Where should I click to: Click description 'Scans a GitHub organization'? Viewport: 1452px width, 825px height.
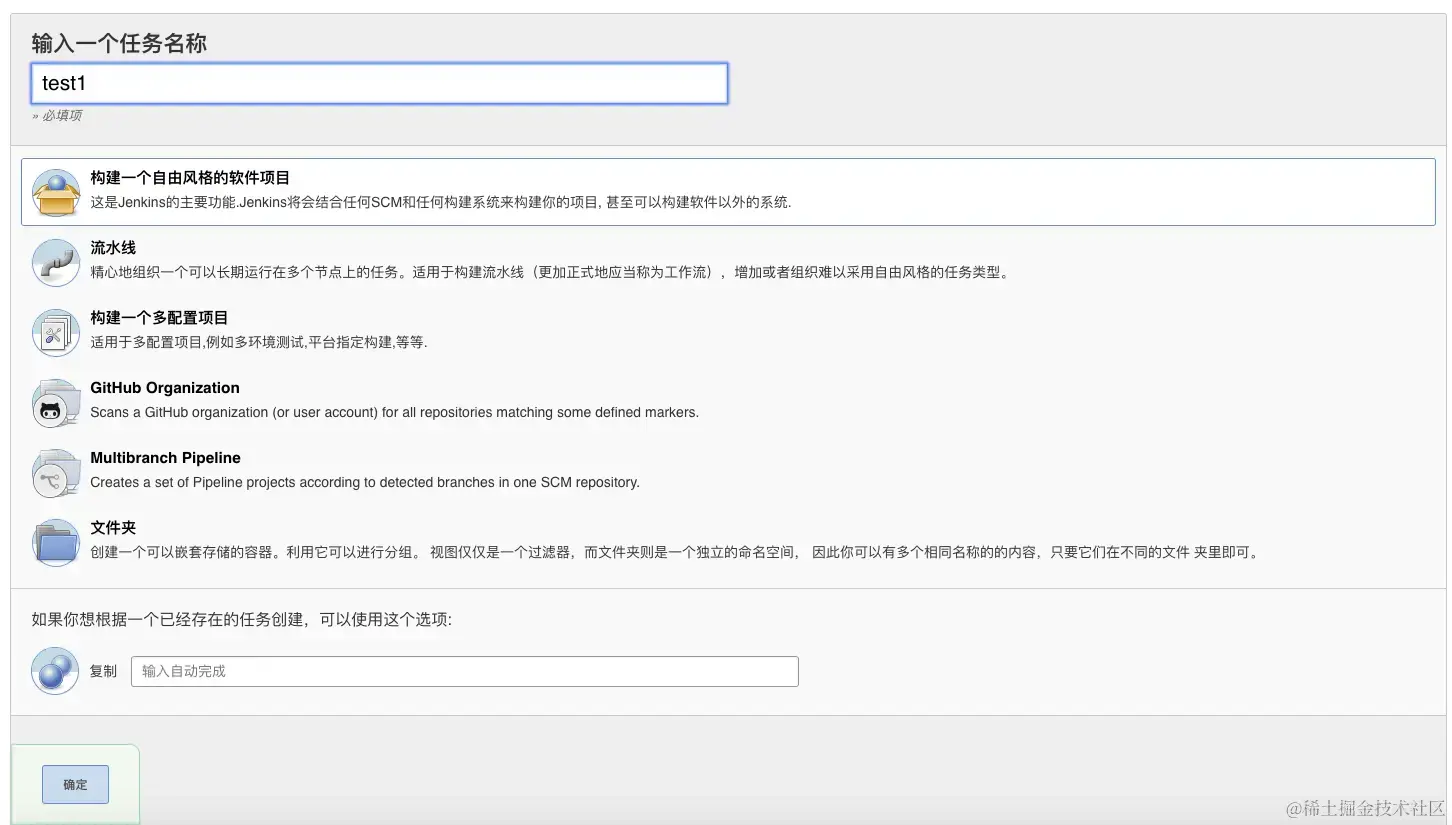point(395,412)
